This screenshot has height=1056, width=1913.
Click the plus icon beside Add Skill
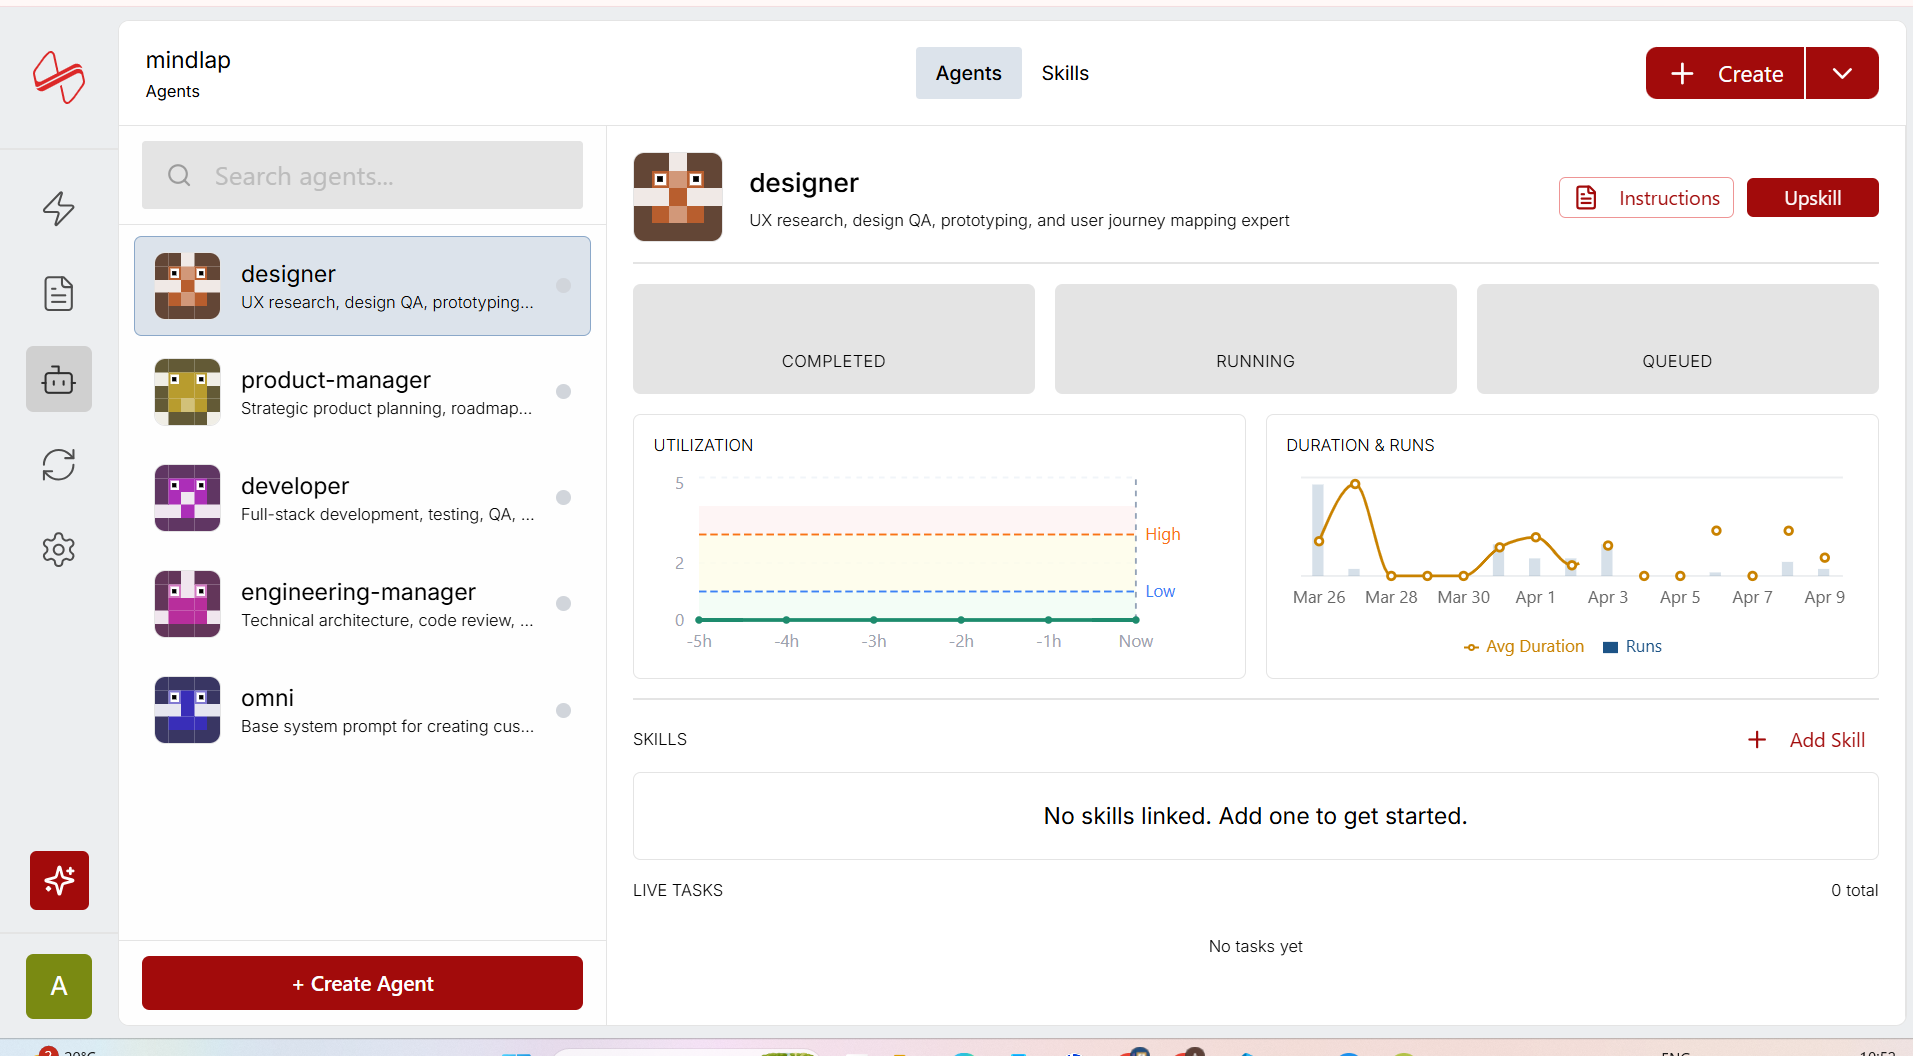click(1757, 740)
